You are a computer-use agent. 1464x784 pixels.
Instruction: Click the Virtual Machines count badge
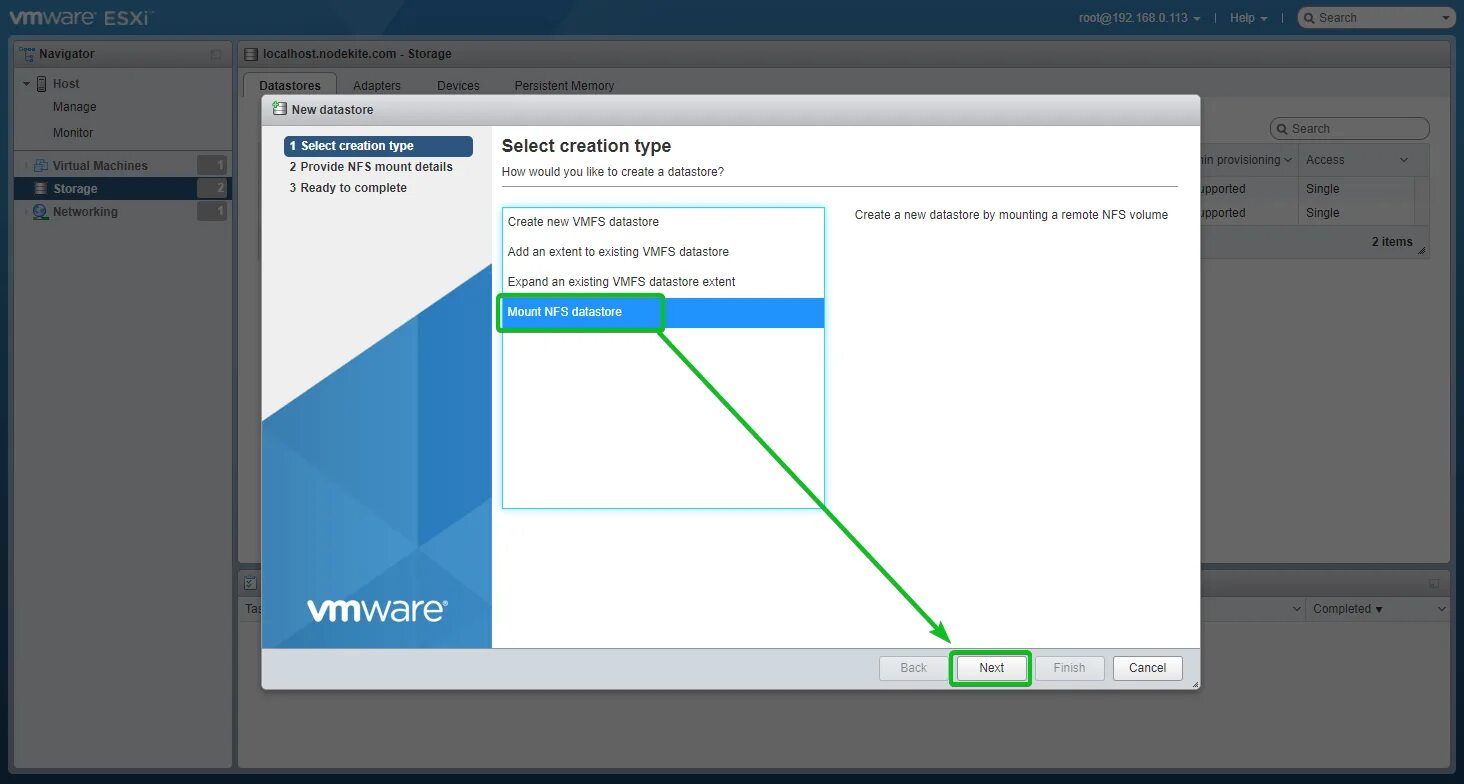click(212, 166)
